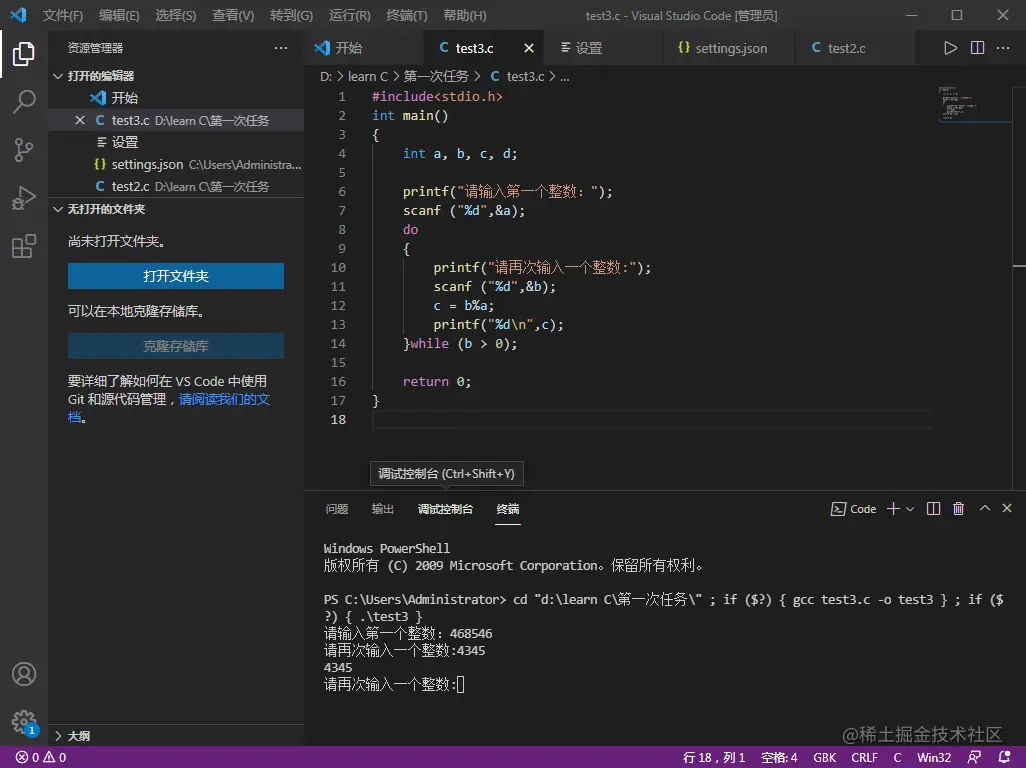The height and width of the screenshot is (768, 1026).
Task: Open the Source Control view
Action: 24,150
